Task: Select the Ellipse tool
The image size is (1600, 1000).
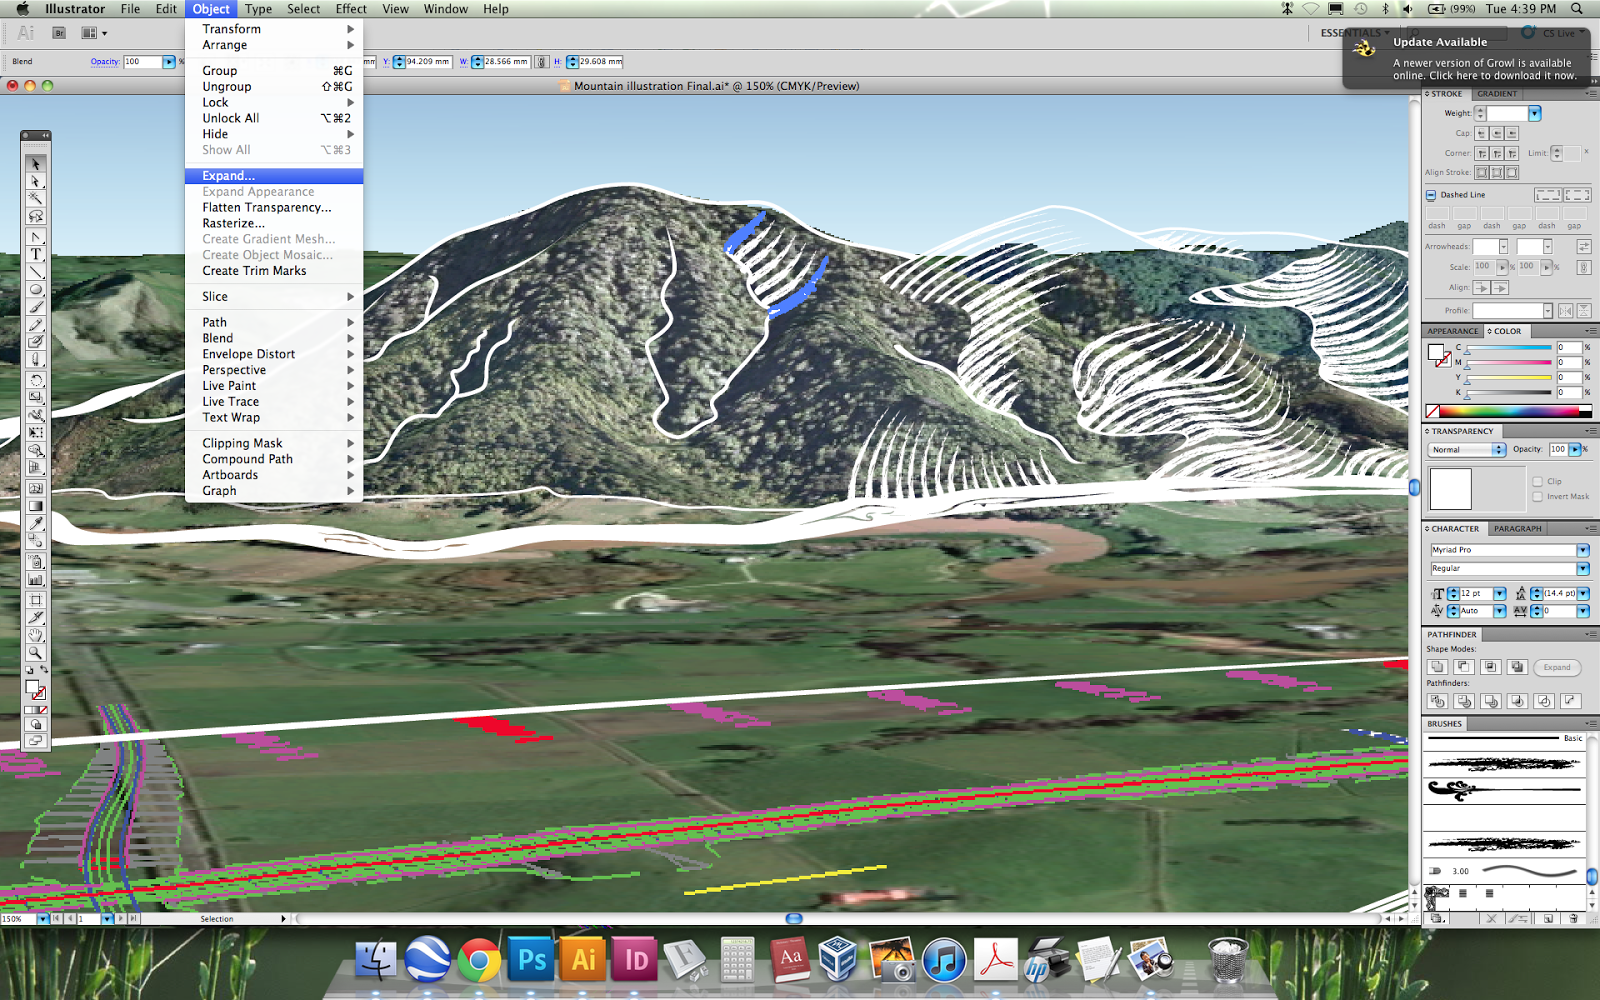Action: (x=36, y=289)
